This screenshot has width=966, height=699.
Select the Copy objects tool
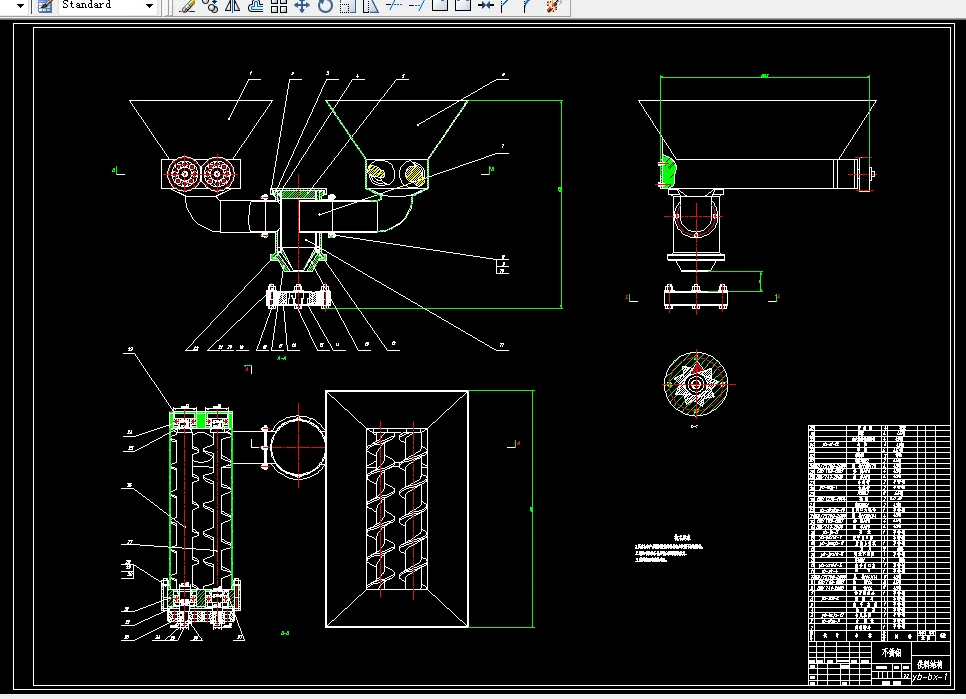point(210,6)
